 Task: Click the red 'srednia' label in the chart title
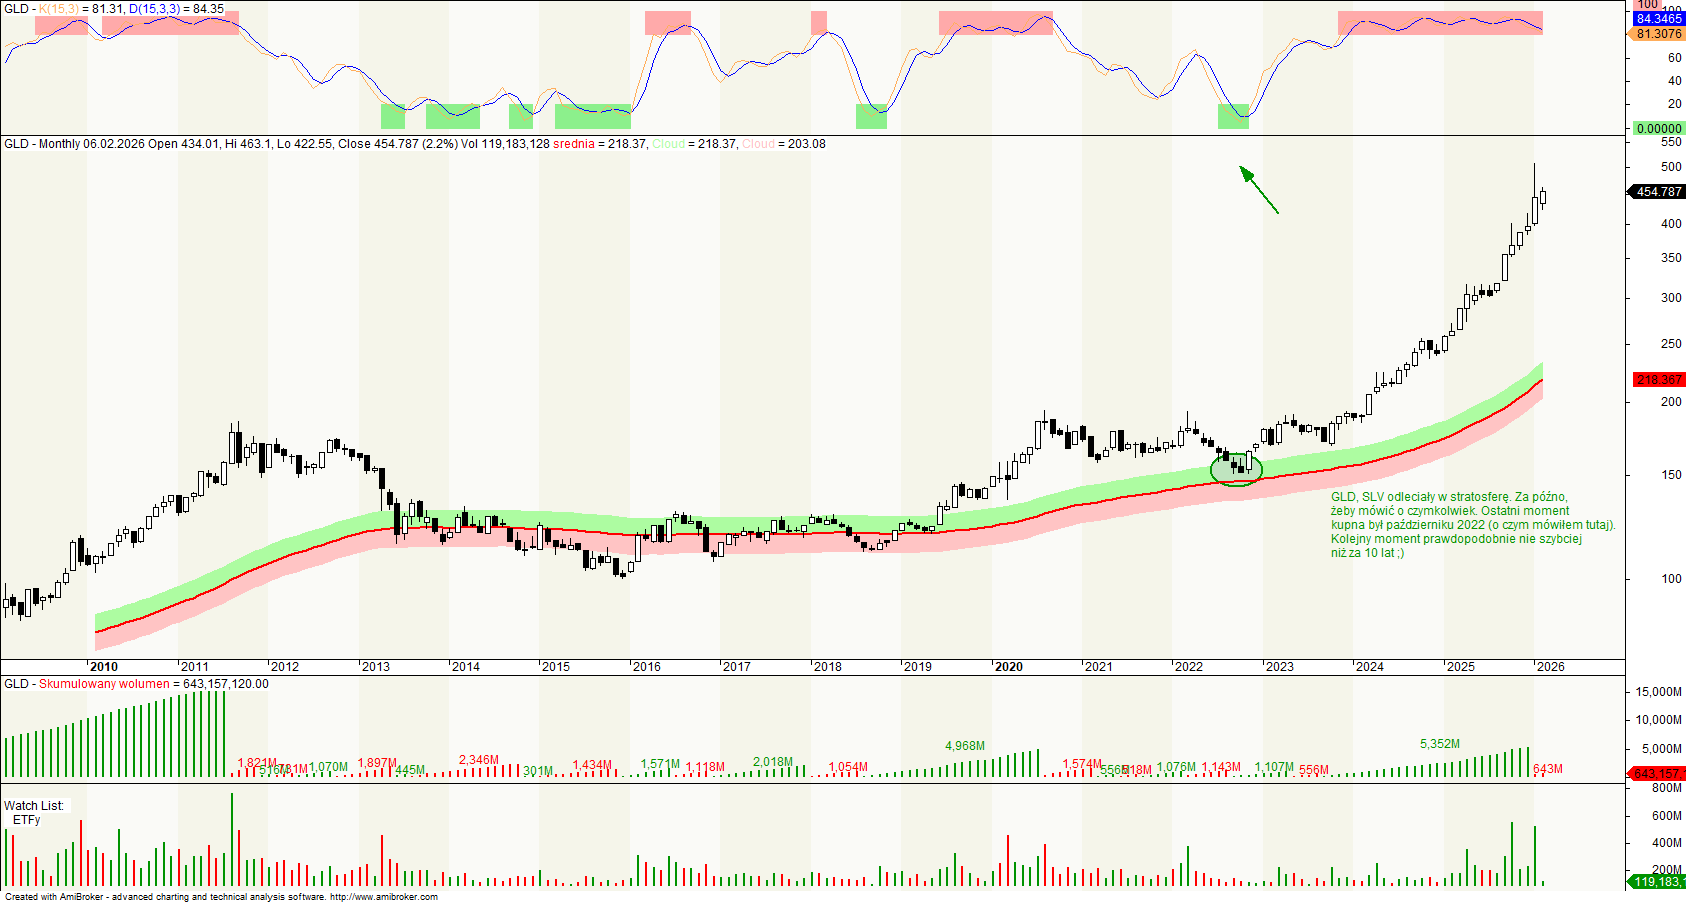pyautogui.click(x=573, y=144)
